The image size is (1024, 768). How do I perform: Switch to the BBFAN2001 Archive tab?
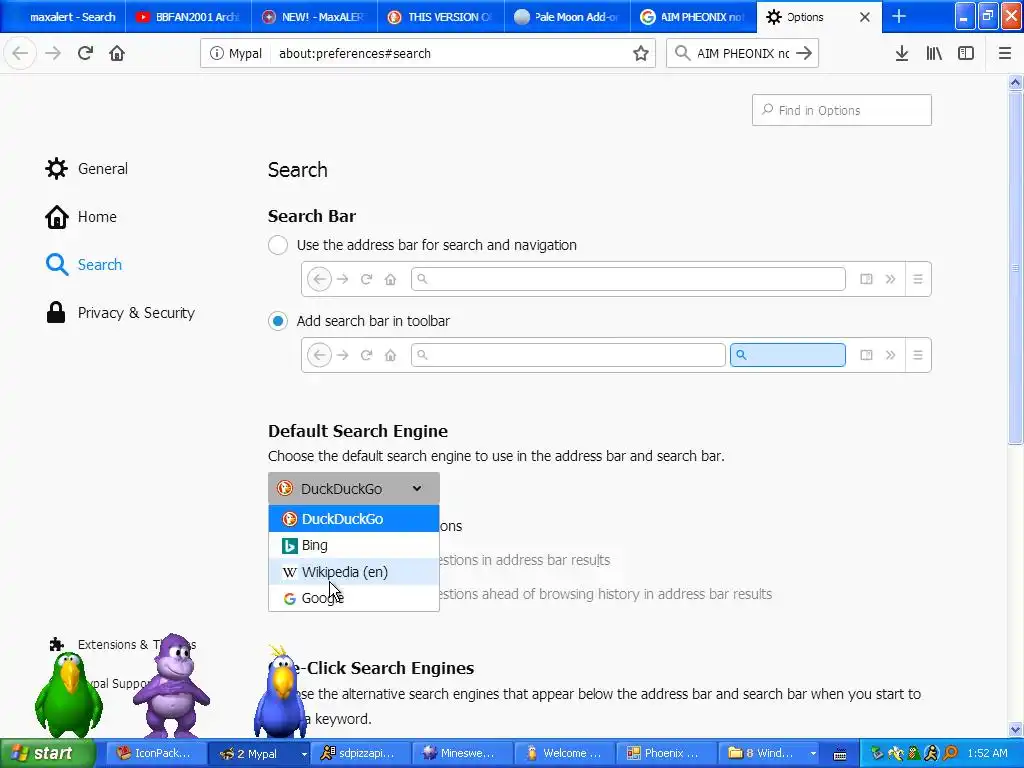pos(188,17)
